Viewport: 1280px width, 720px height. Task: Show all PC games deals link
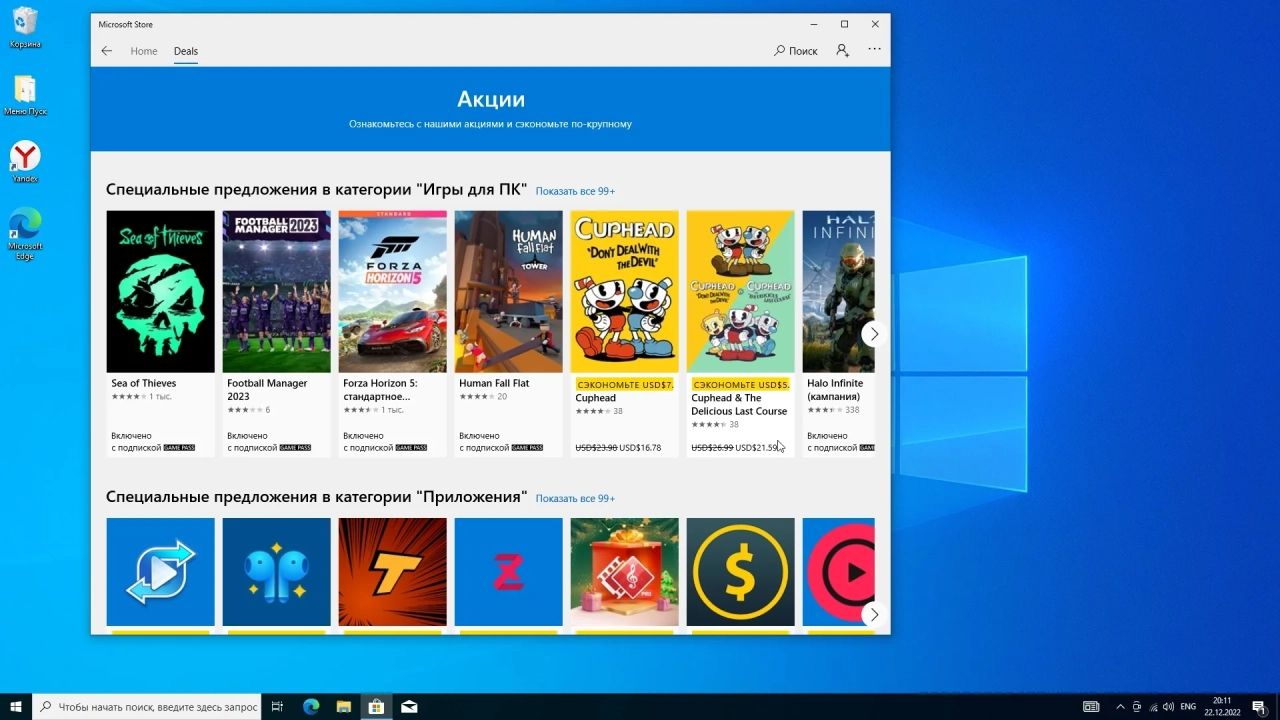tap(575, 191)
